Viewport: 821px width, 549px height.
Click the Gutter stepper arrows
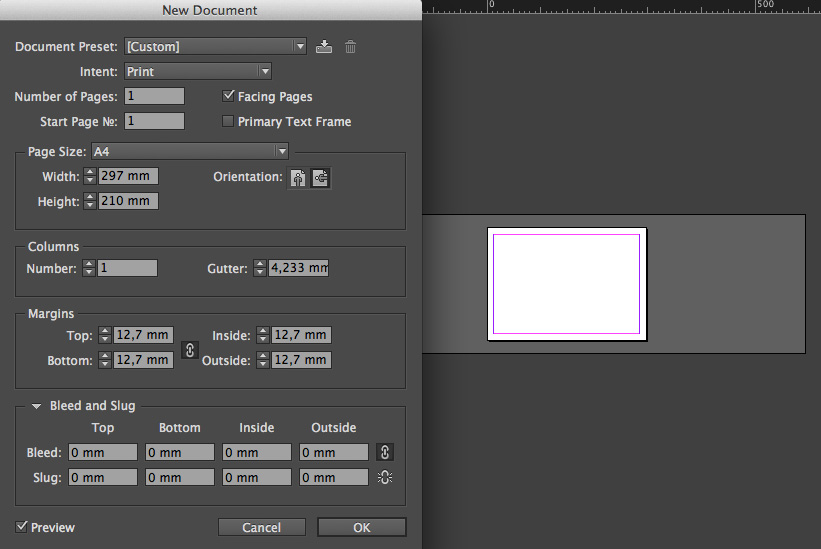(260, 268)
